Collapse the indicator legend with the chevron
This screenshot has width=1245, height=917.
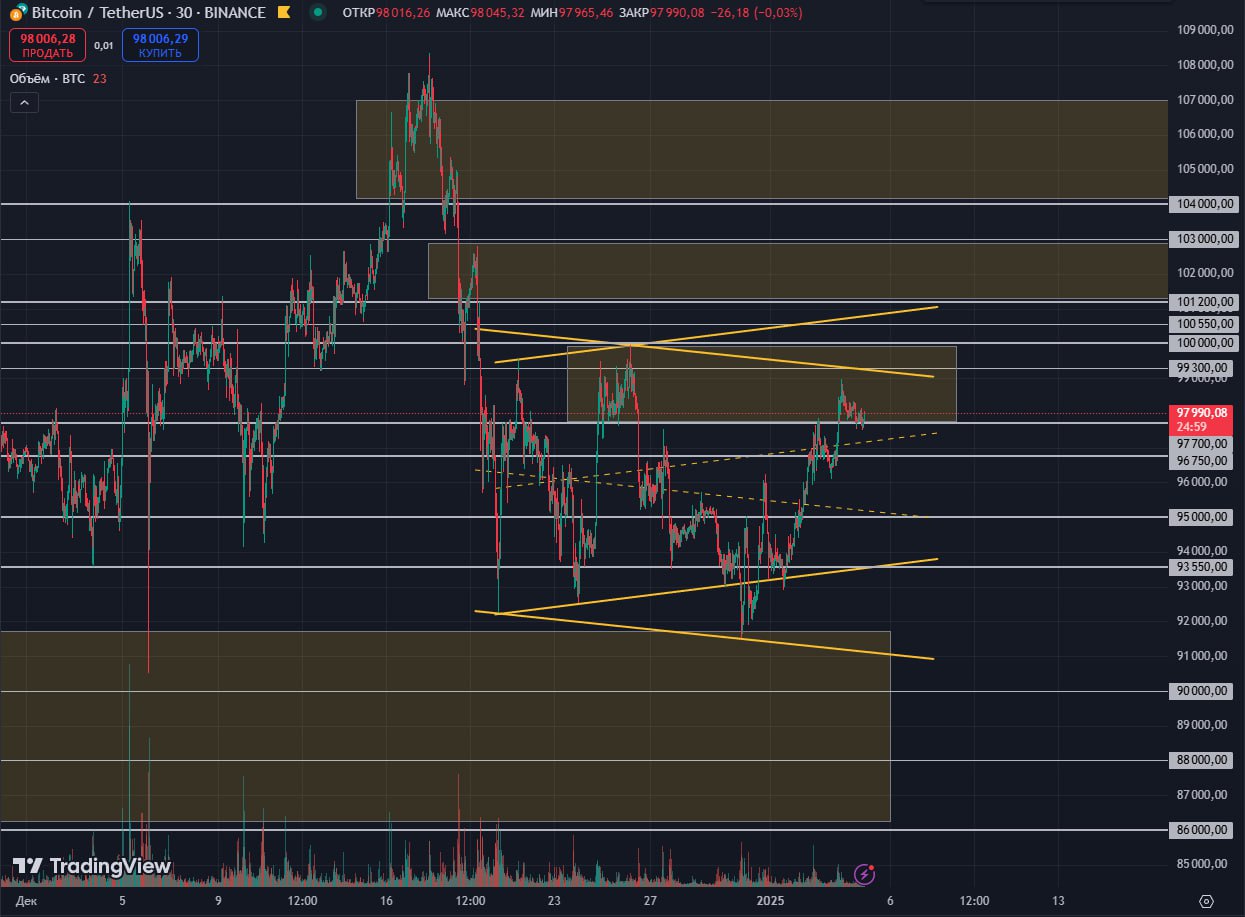tap(24, 102)
